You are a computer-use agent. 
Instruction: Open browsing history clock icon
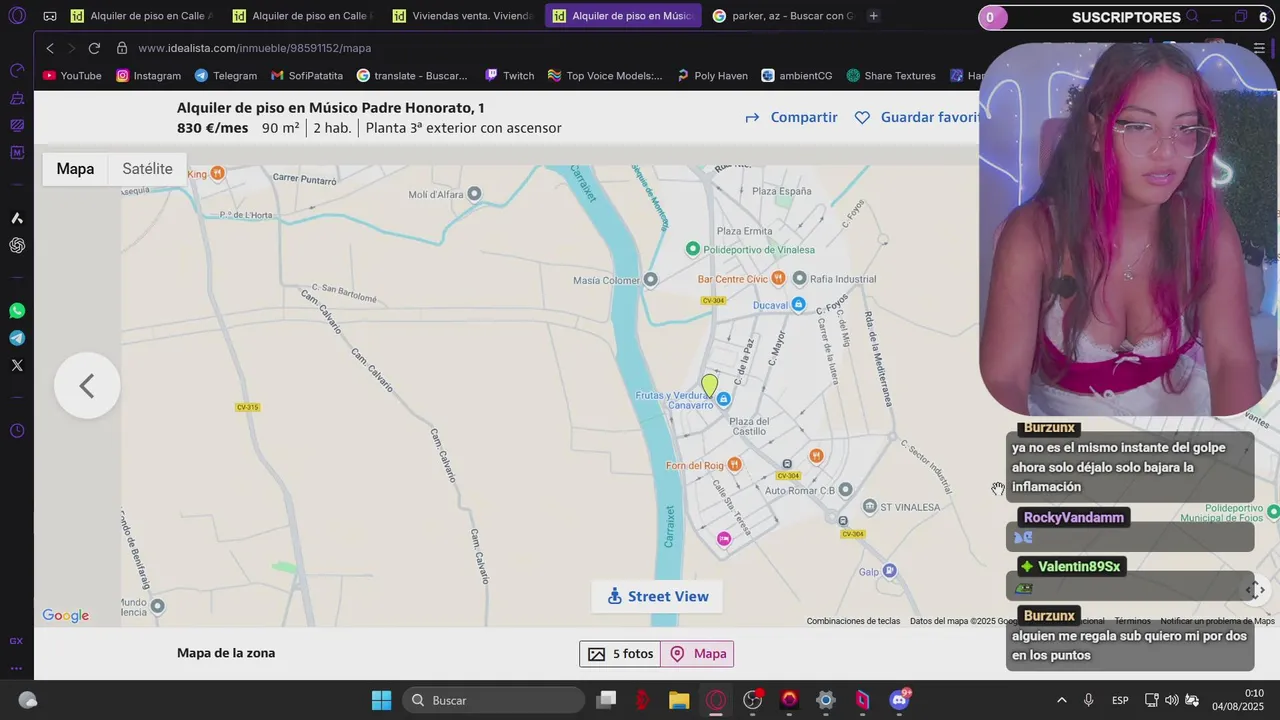tap(17, 431)
